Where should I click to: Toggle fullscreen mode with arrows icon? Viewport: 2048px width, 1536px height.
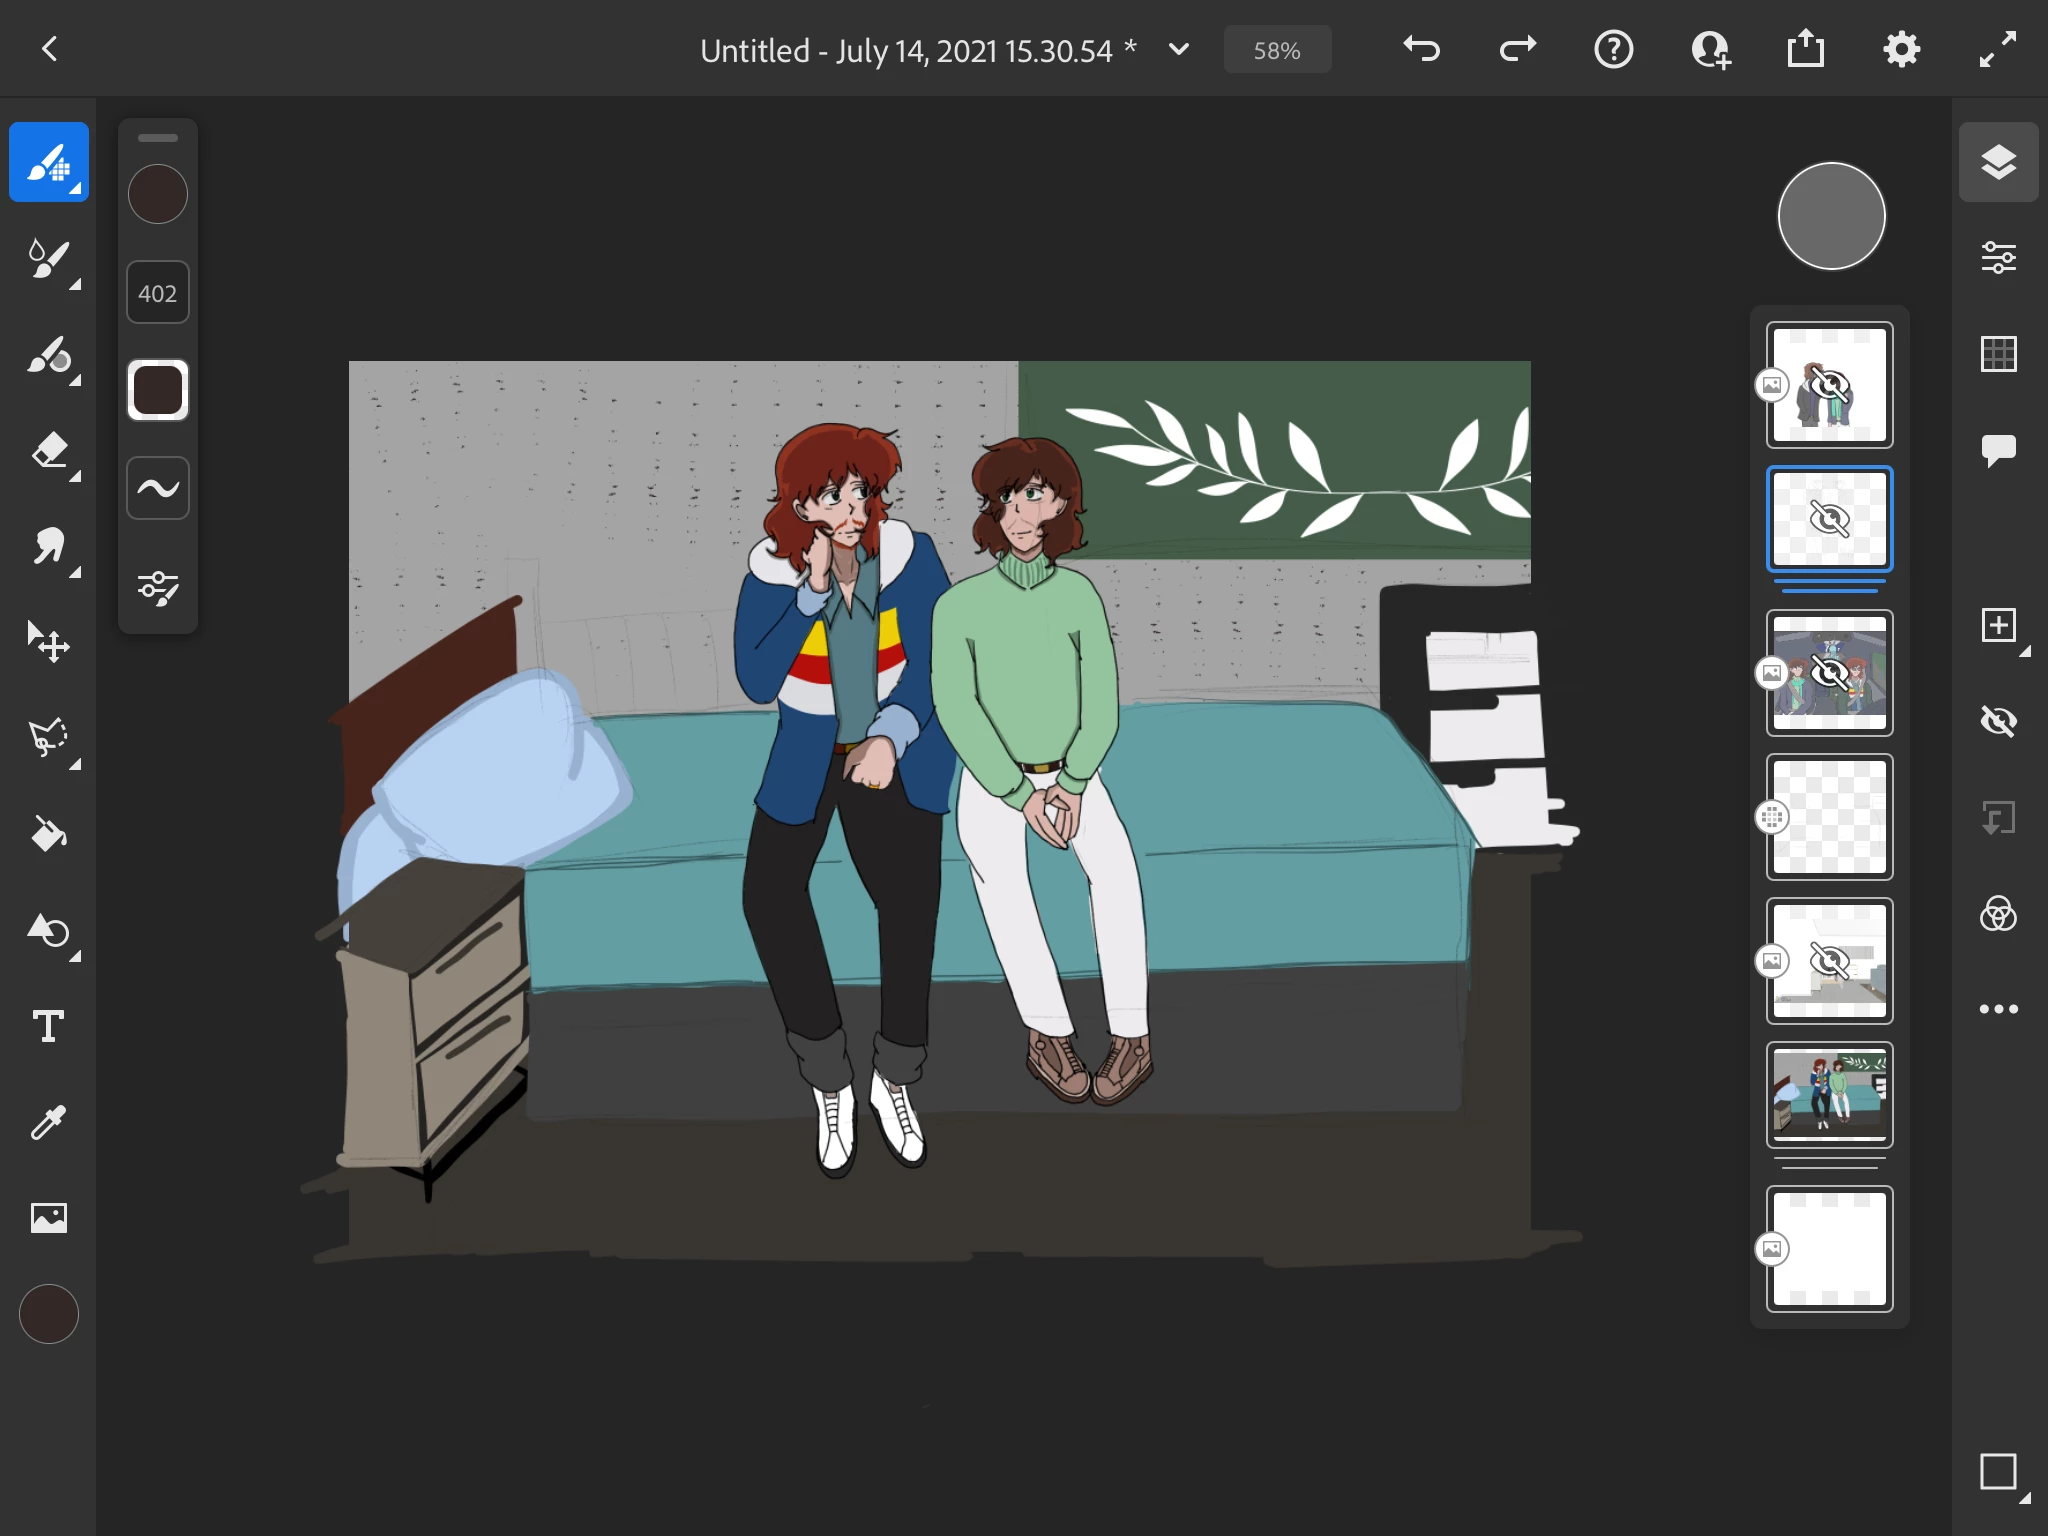pos(1998,49)
